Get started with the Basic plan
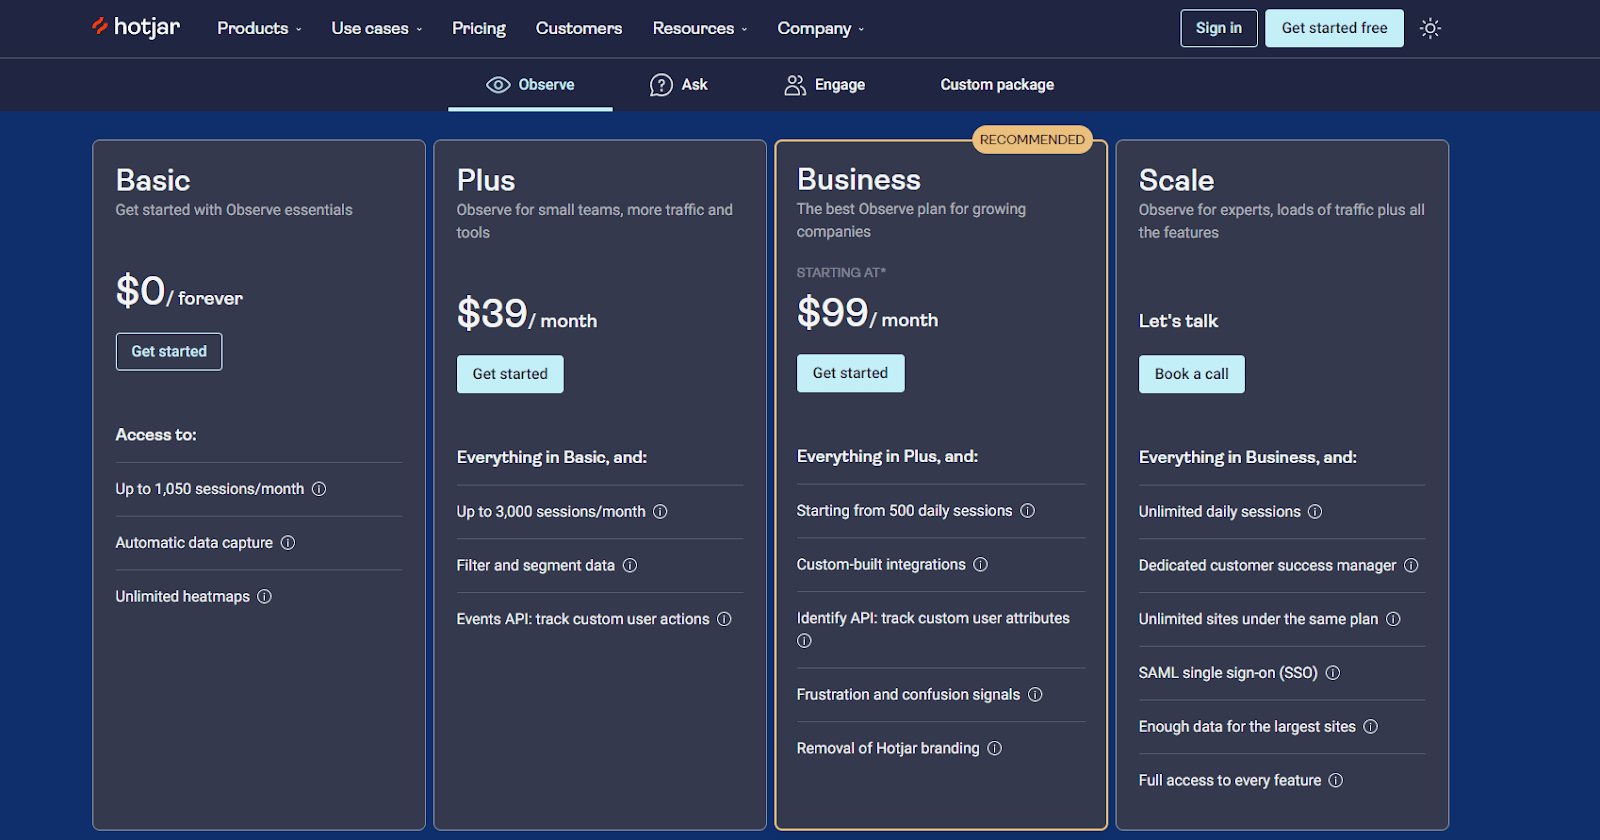This screenshot has width=1600, height=840. click(169, 352)
